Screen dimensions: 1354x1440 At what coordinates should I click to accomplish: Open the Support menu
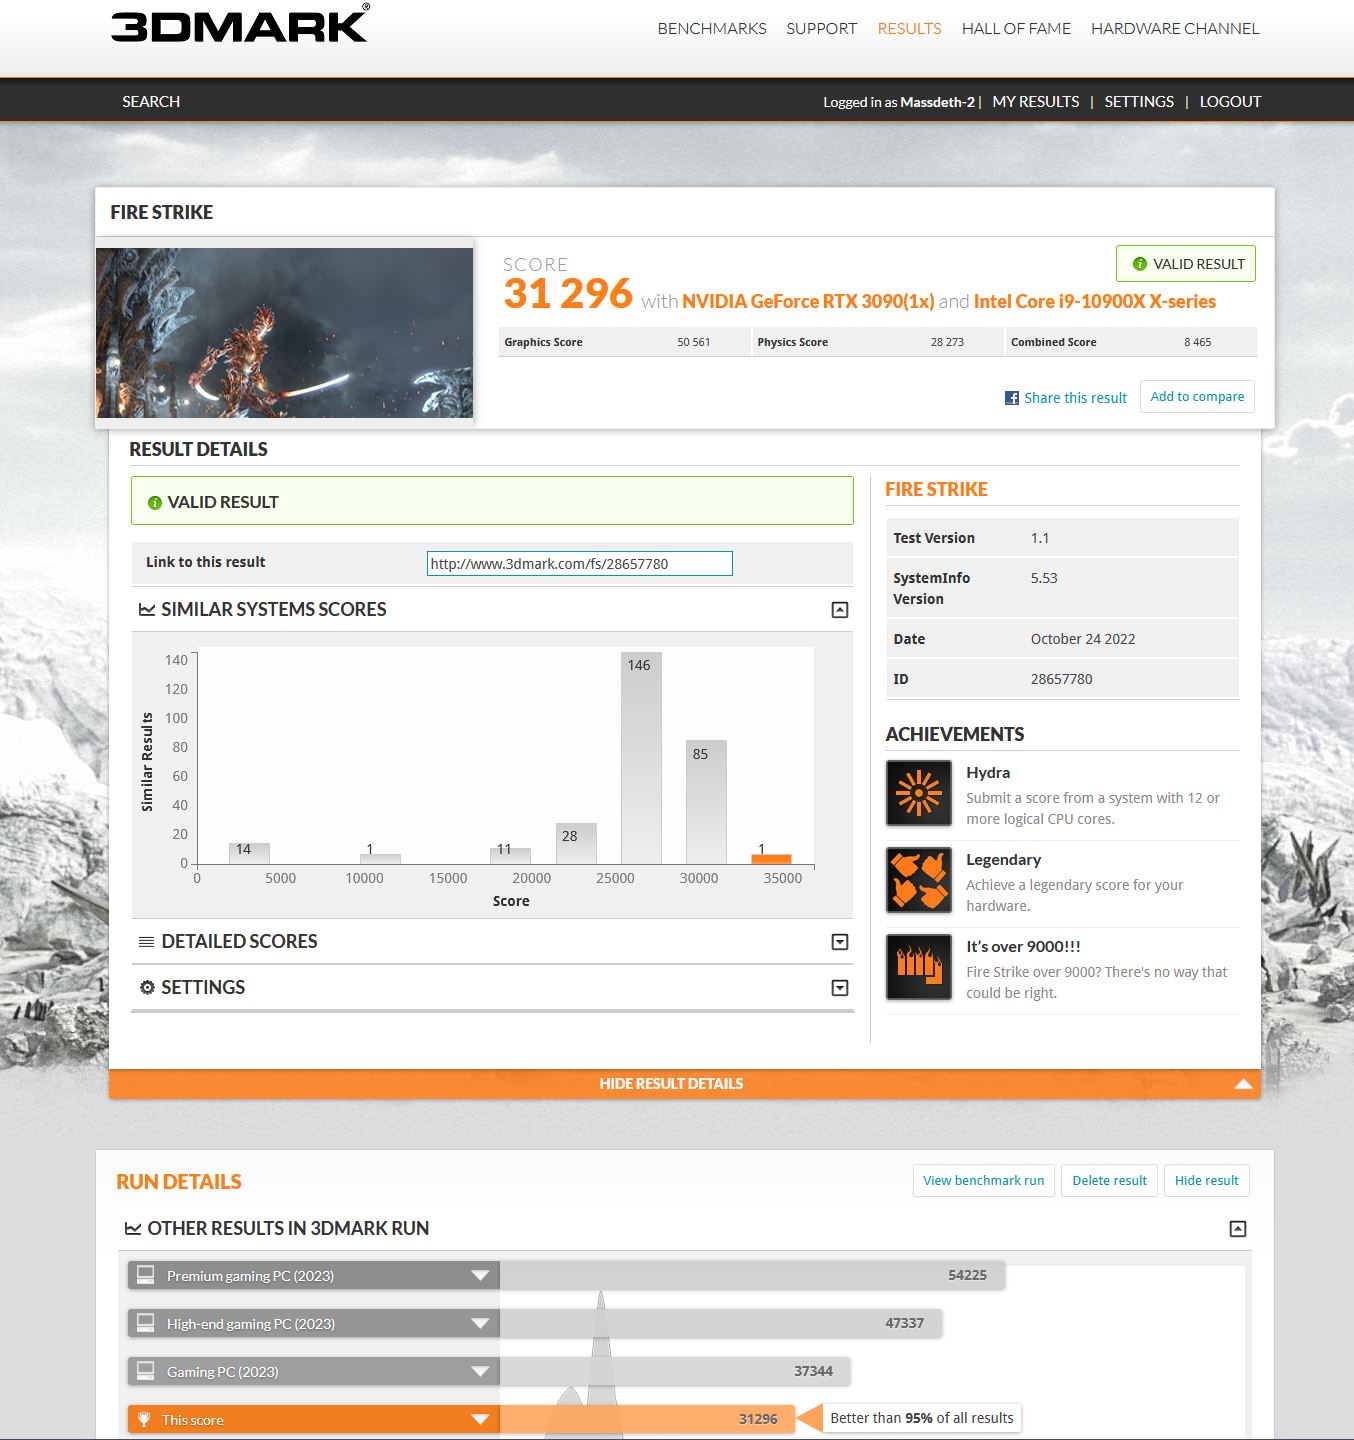821,29
